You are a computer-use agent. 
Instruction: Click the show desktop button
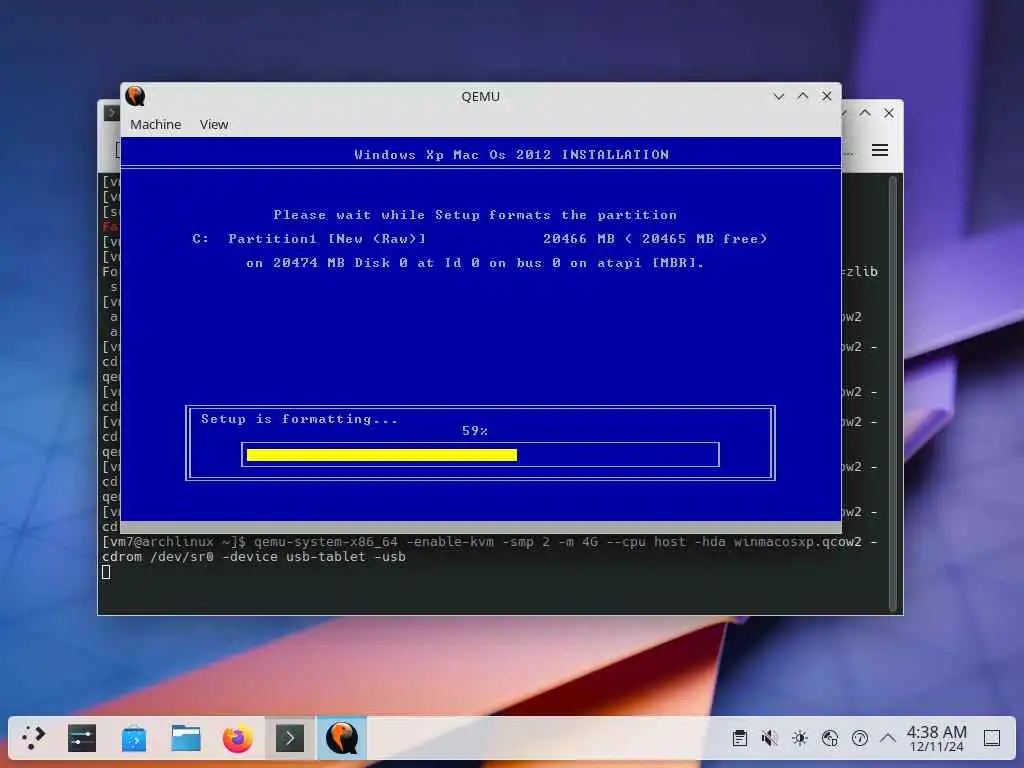(x=992, y=738)
